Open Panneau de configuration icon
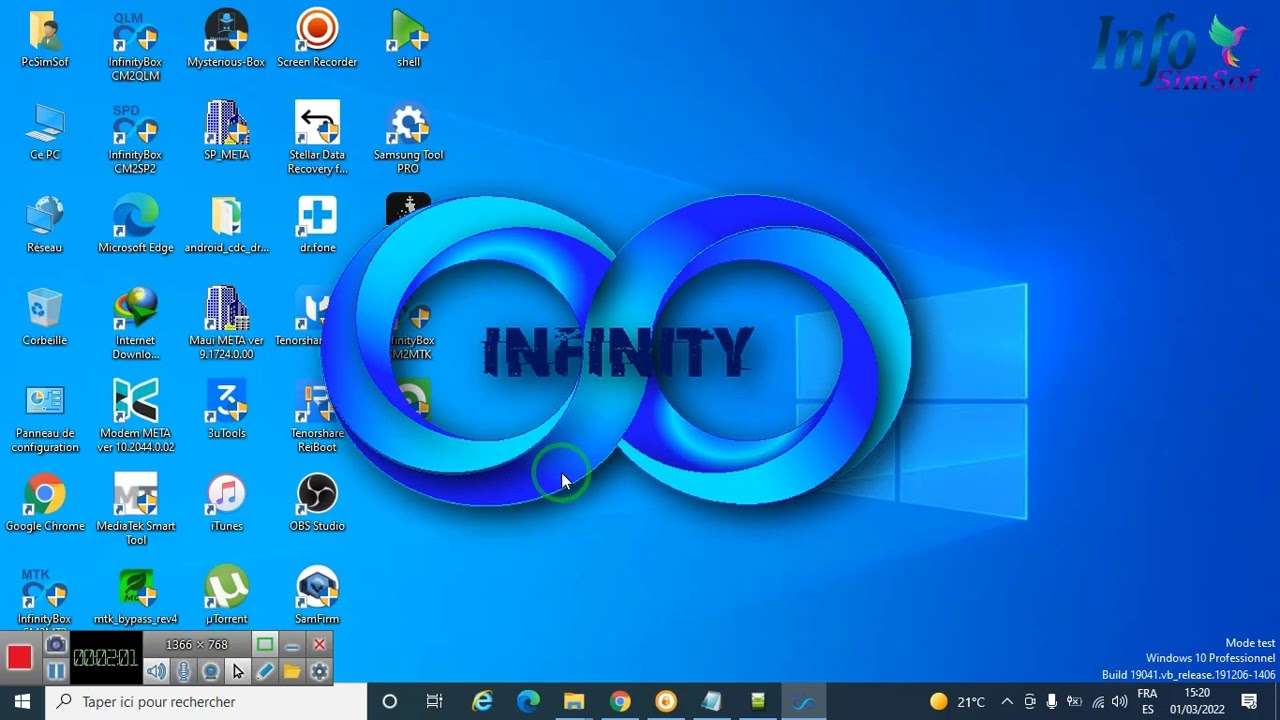 (45, 418)
